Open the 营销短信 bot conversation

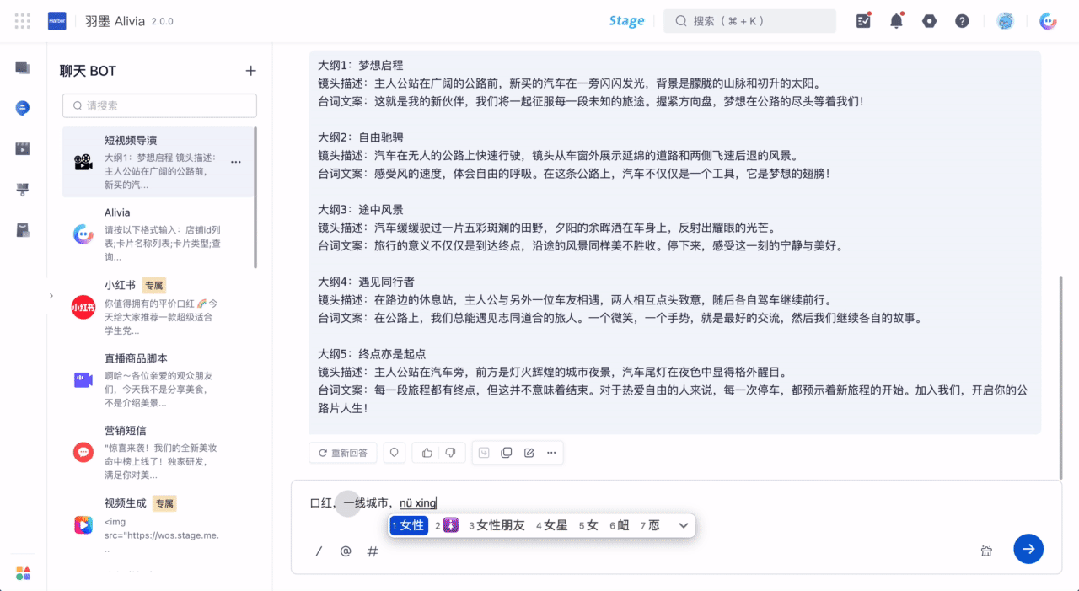click(158, 453)
